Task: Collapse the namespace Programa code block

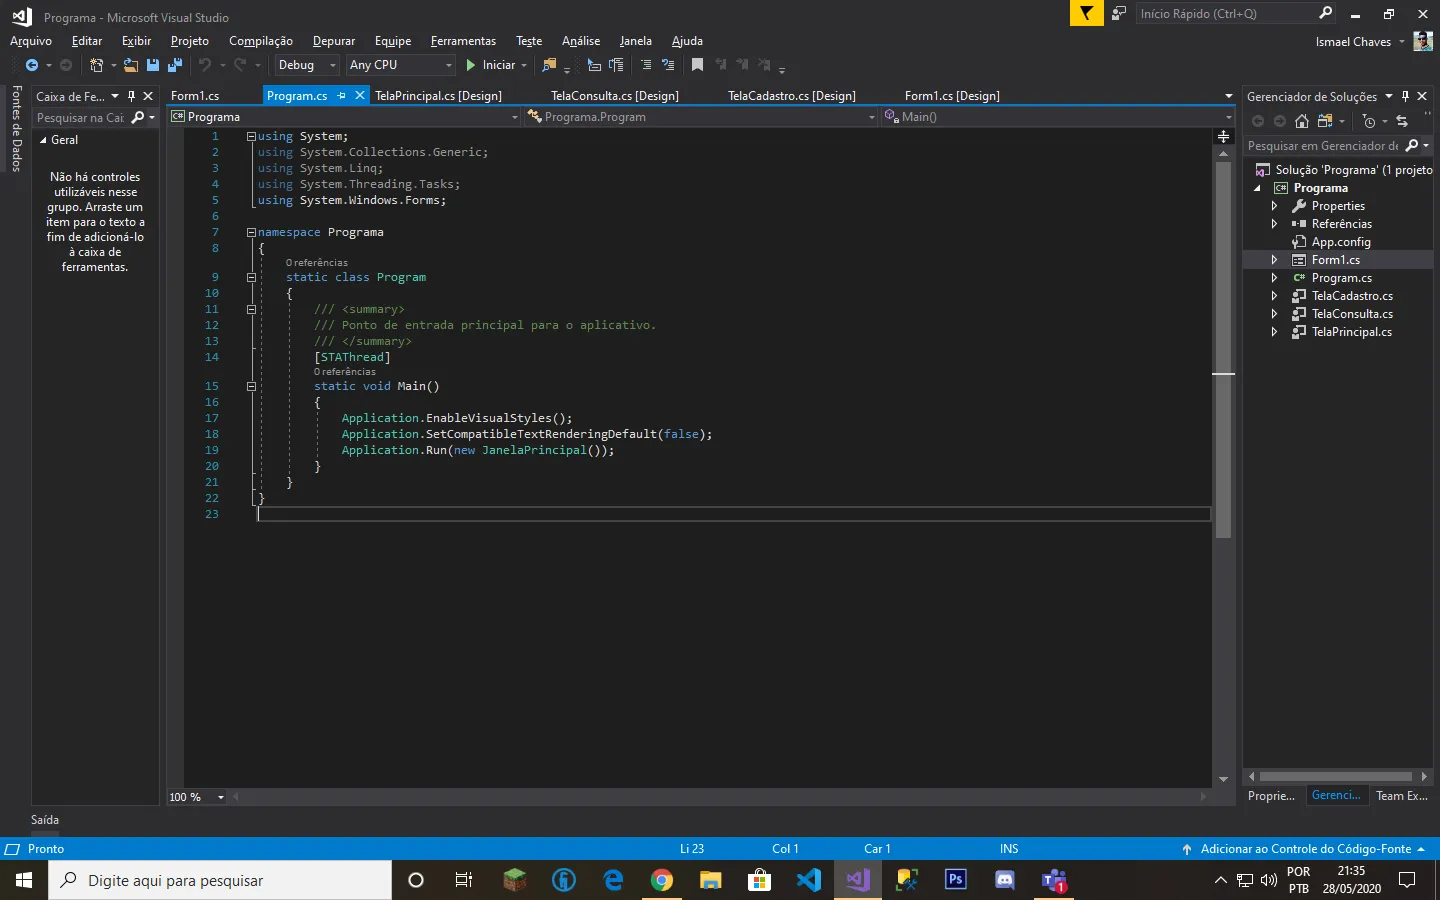Action: click(251, 232)
